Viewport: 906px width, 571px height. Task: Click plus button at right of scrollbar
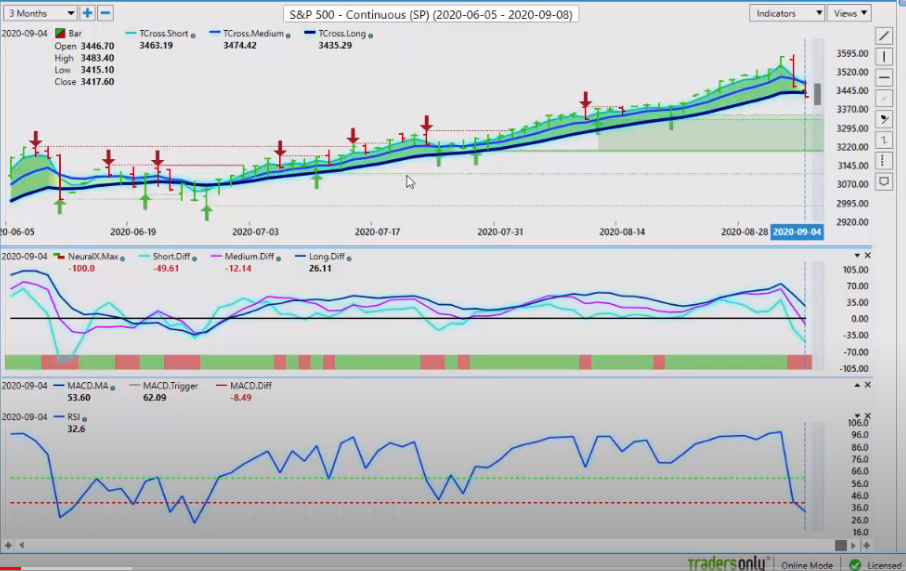[x=866, y=545]
